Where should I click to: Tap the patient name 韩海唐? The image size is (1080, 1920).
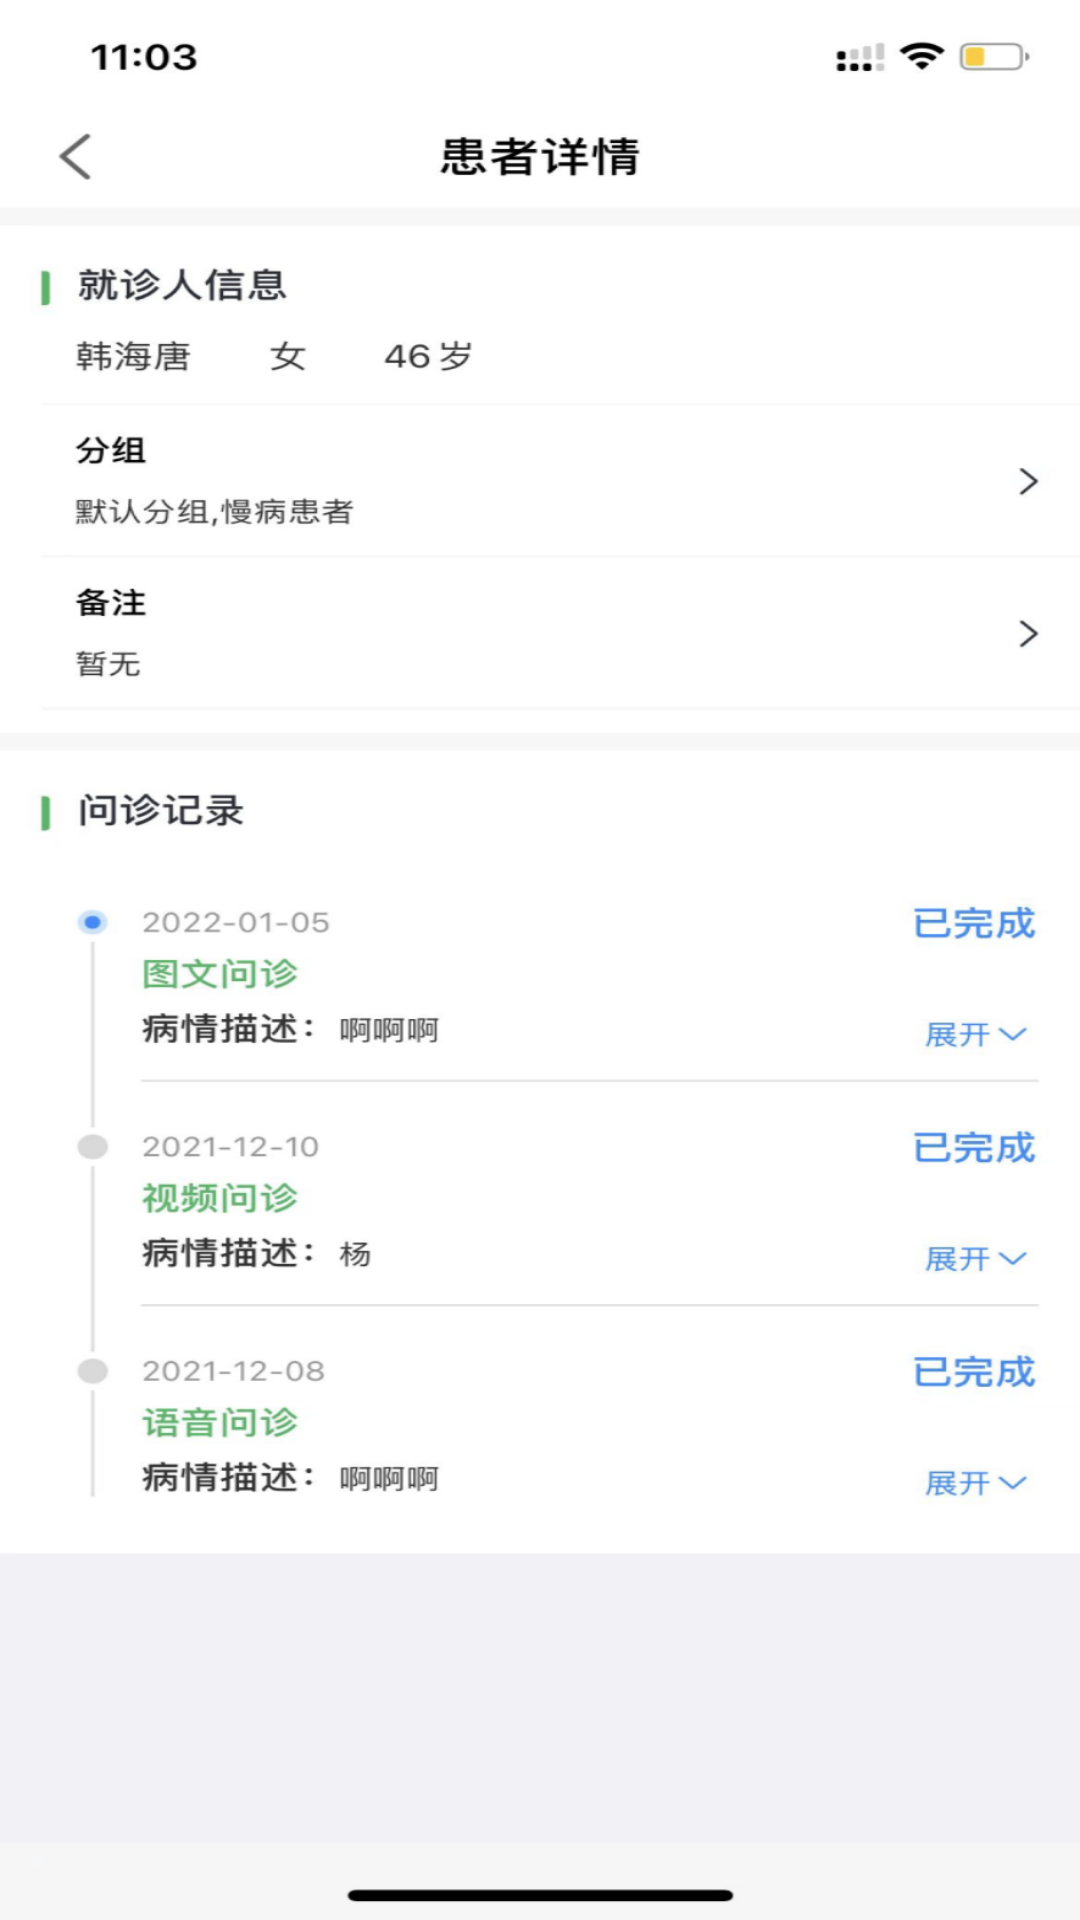pos(133,356)
